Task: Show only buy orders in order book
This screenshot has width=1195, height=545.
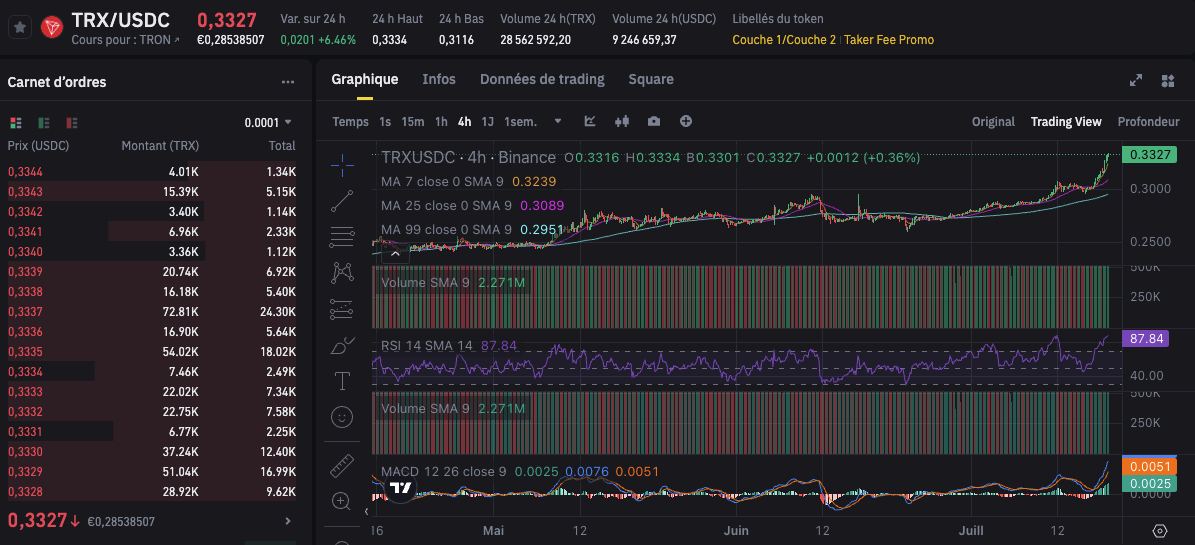Action: coord(44,123)
